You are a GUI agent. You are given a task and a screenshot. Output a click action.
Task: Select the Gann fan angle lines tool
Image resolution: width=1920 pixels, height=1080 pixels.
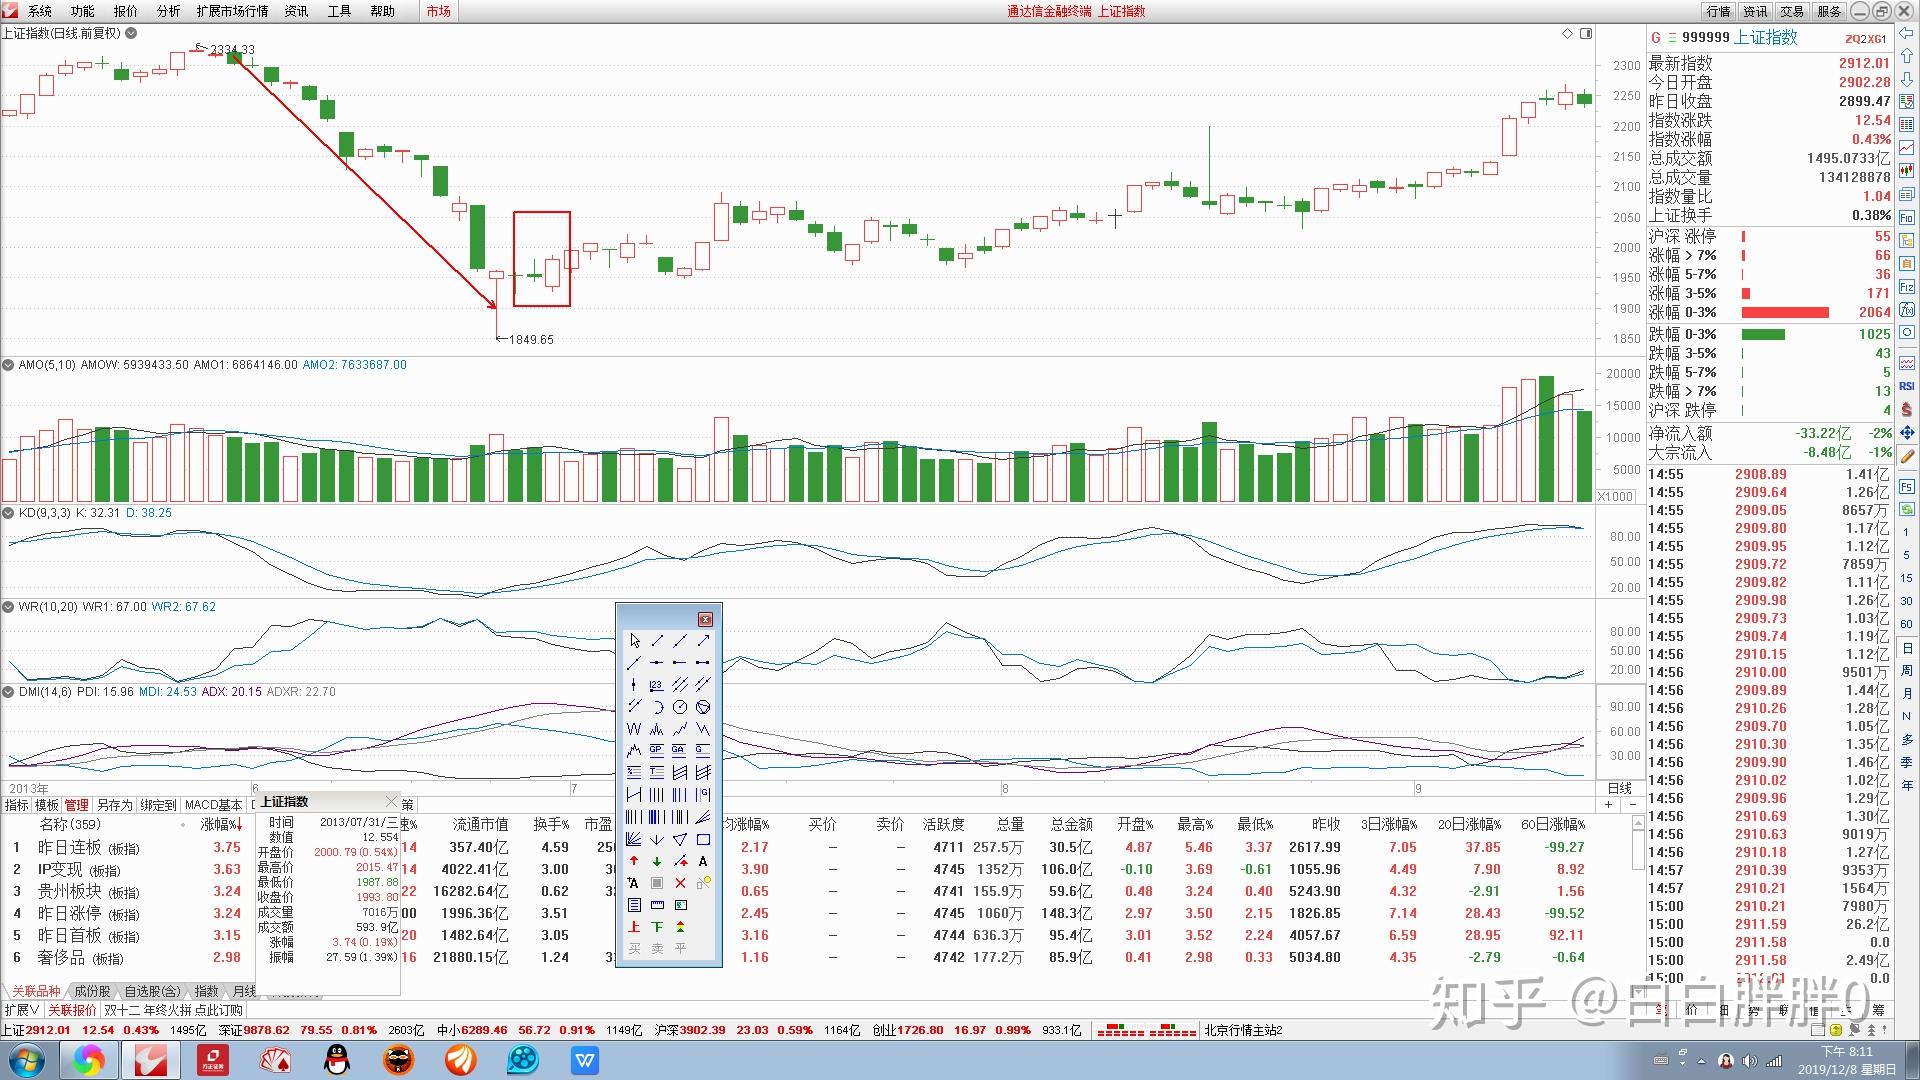(x=634, y=839)
